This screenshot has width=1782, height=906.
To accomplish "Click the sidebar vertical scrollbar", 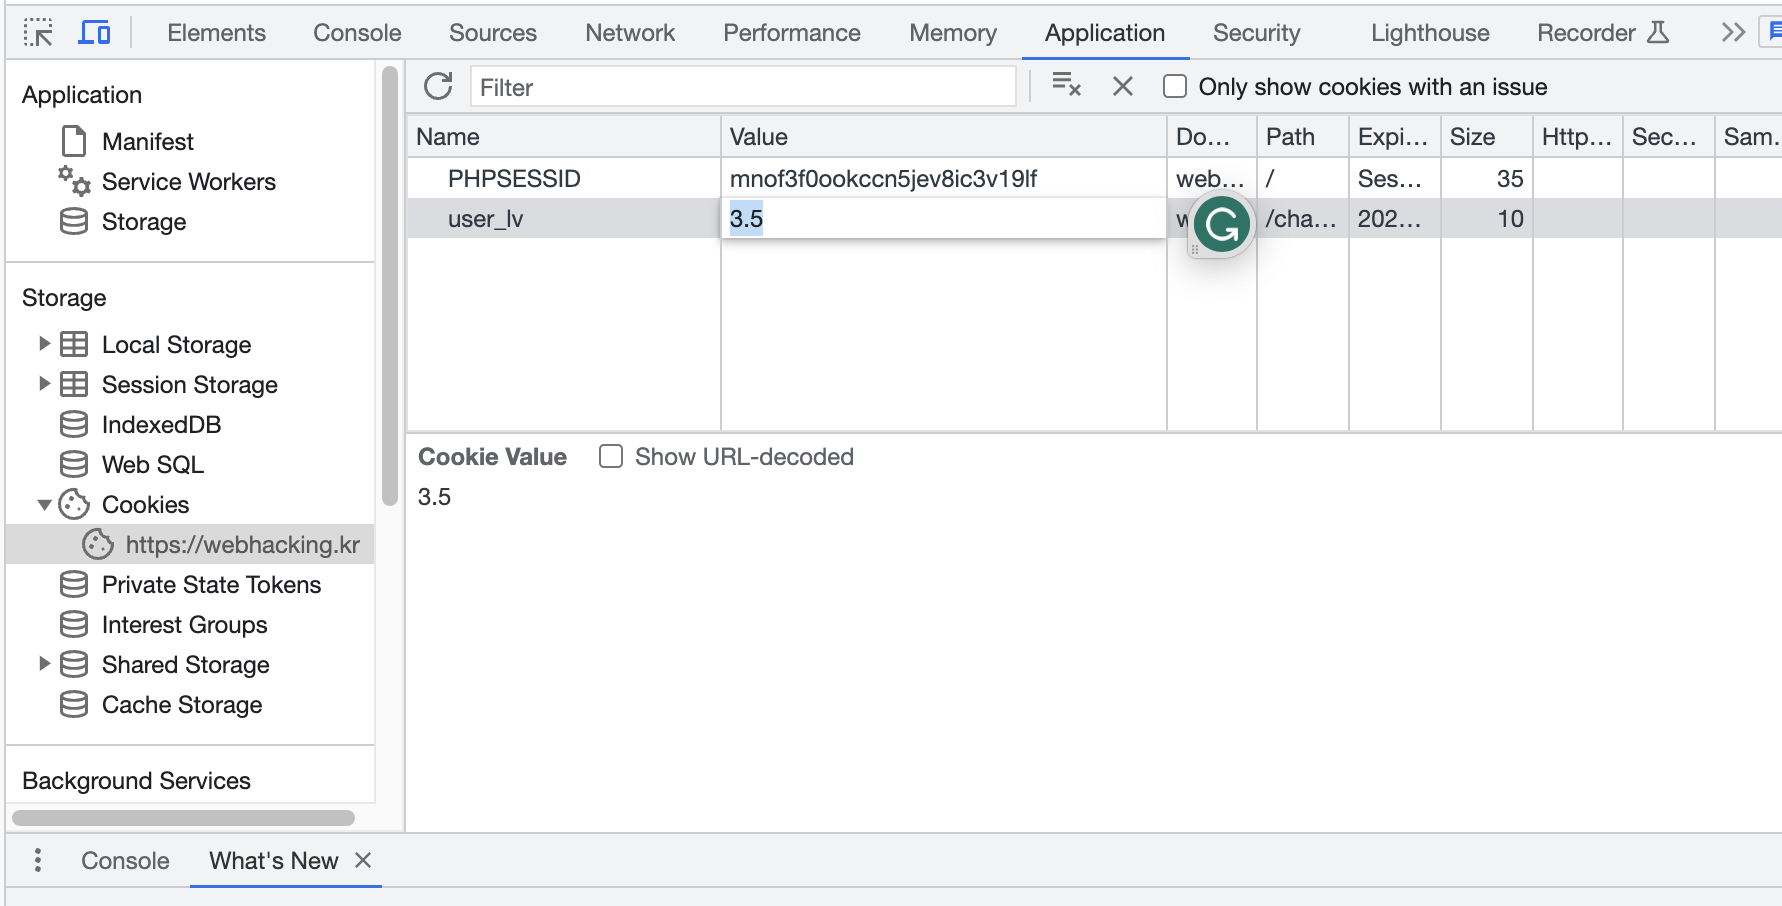I will (390, 286).
